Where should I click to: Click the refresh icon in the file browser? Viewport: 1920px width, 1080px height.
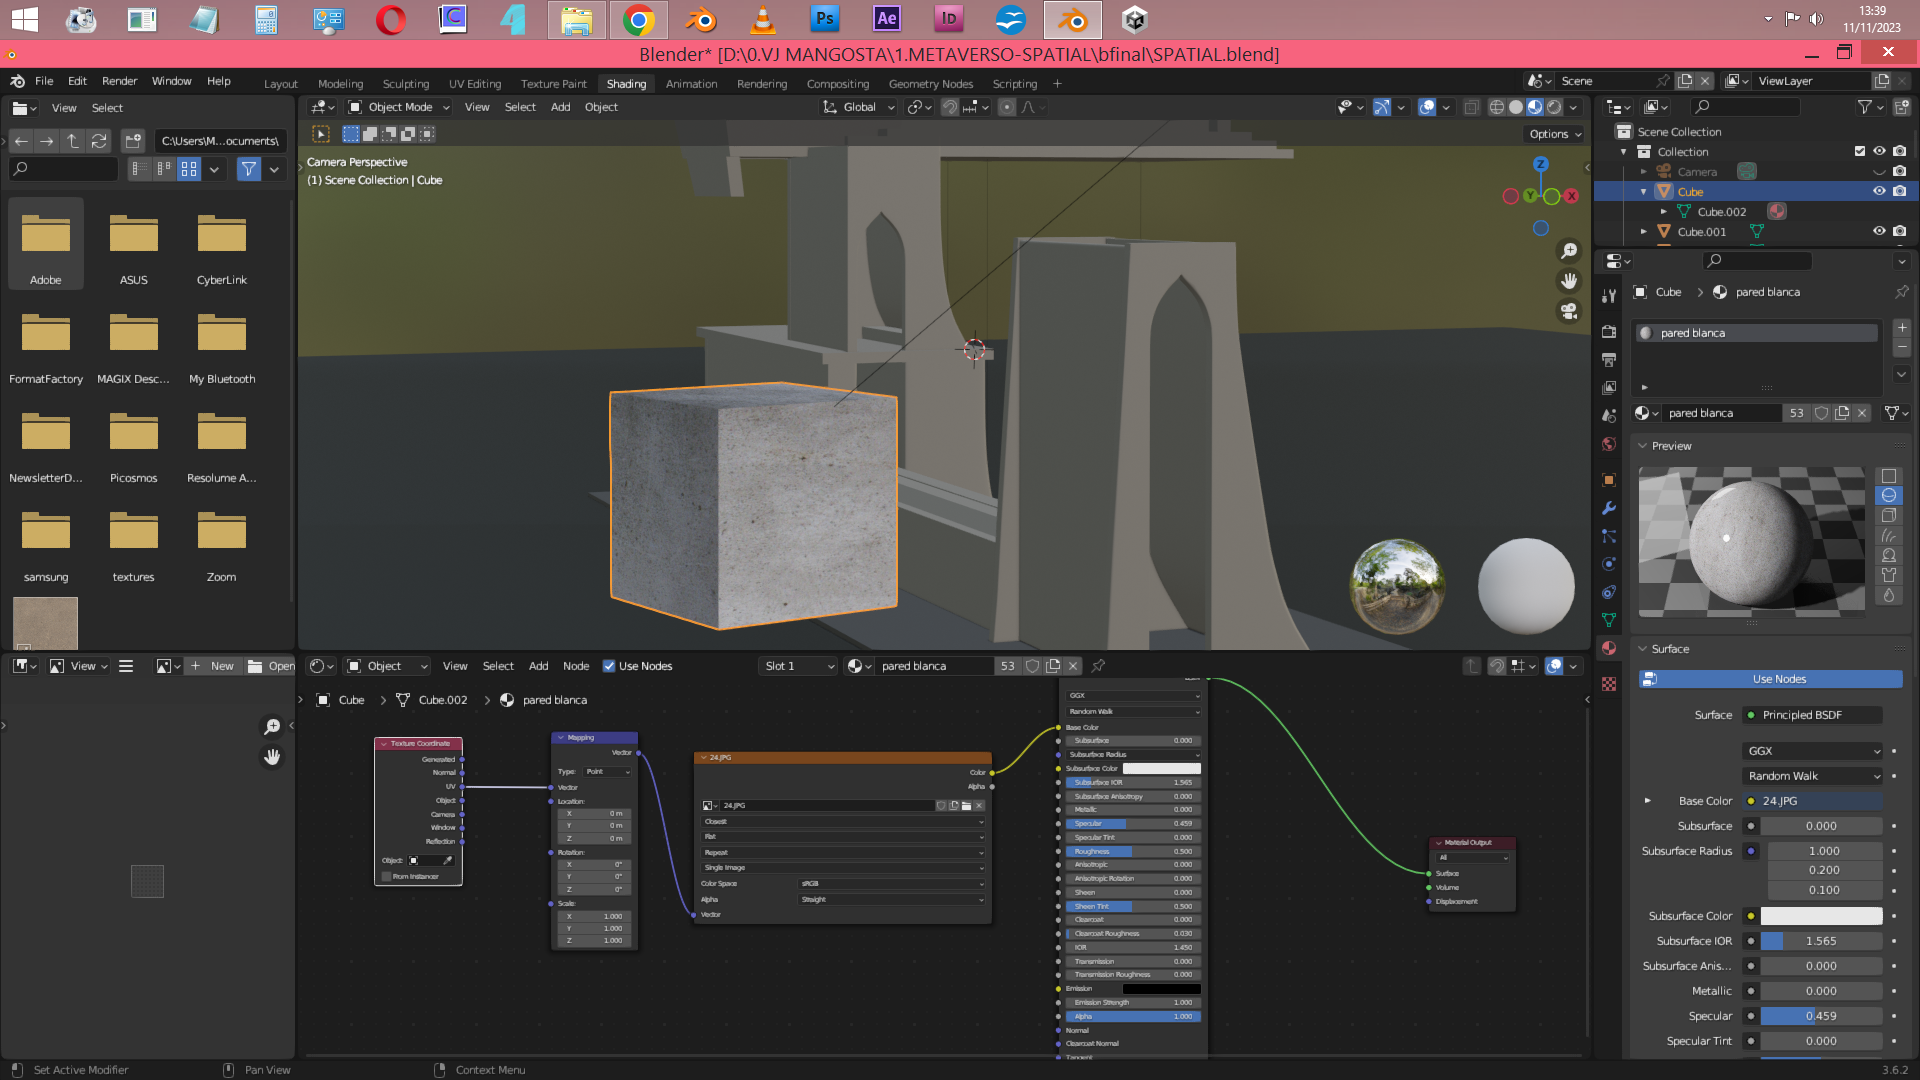pyautogui.click(x=99, y=141)
